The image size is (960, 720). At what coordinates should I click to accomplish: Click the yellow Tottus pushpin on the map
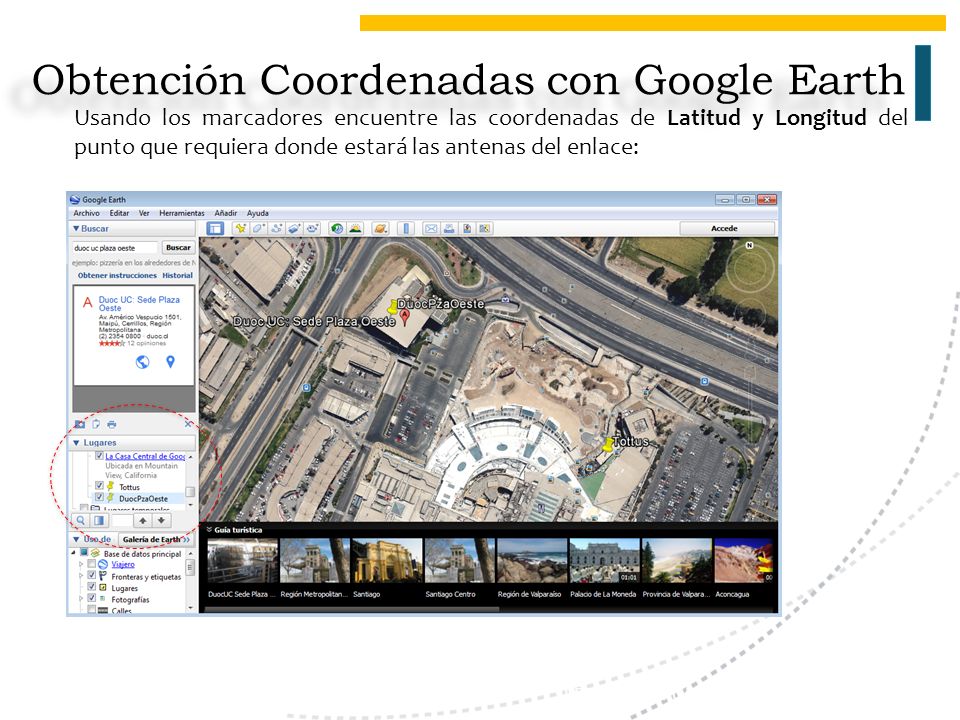(x=607, y=444)
